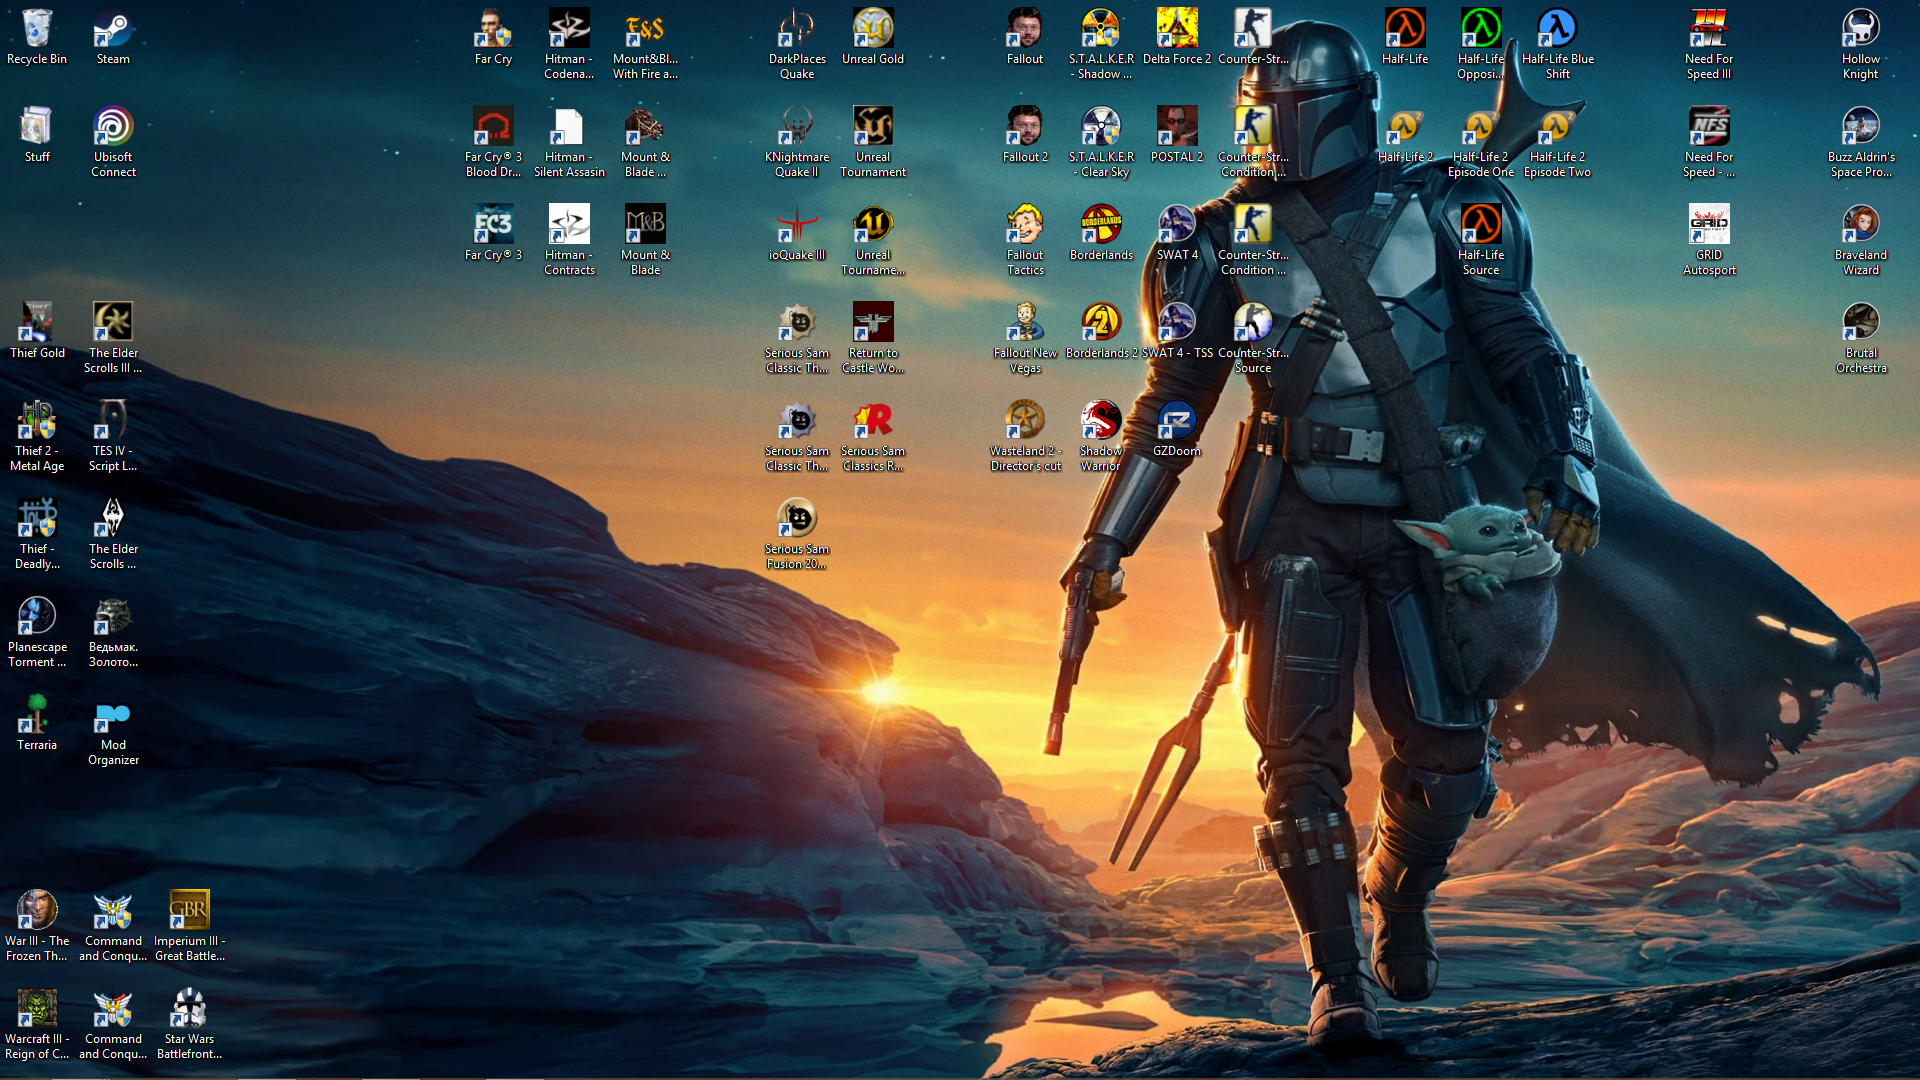The height and width of the screenshot is (1080, 1920).
Task: Select the Shadow Warrior shortcut
Action: (x=1101, y=421)
